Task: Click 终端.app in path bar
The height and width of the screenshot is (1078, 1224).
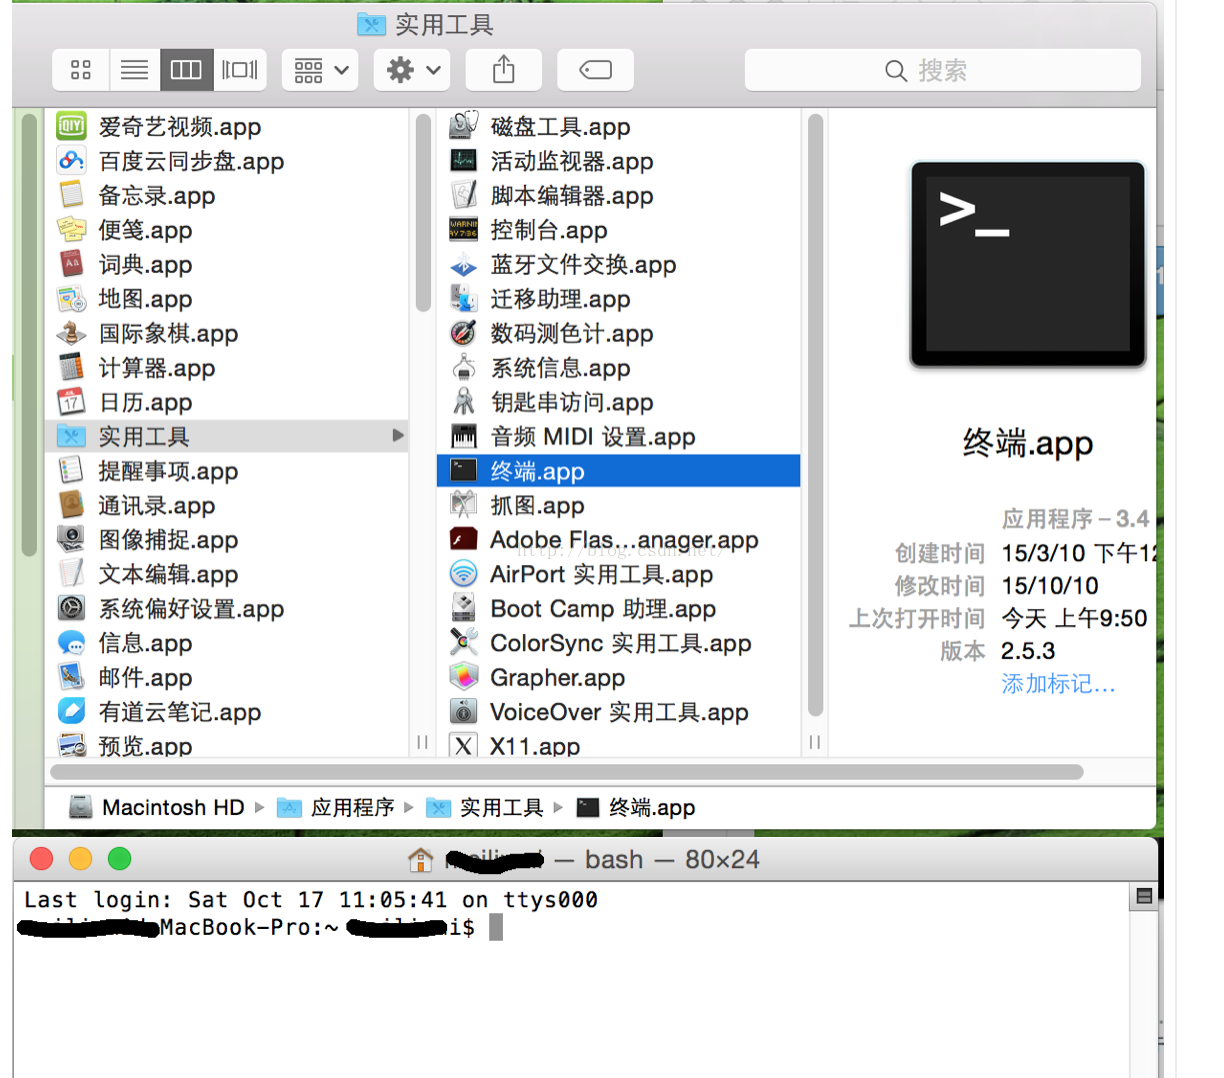Action: pos(636,807)
